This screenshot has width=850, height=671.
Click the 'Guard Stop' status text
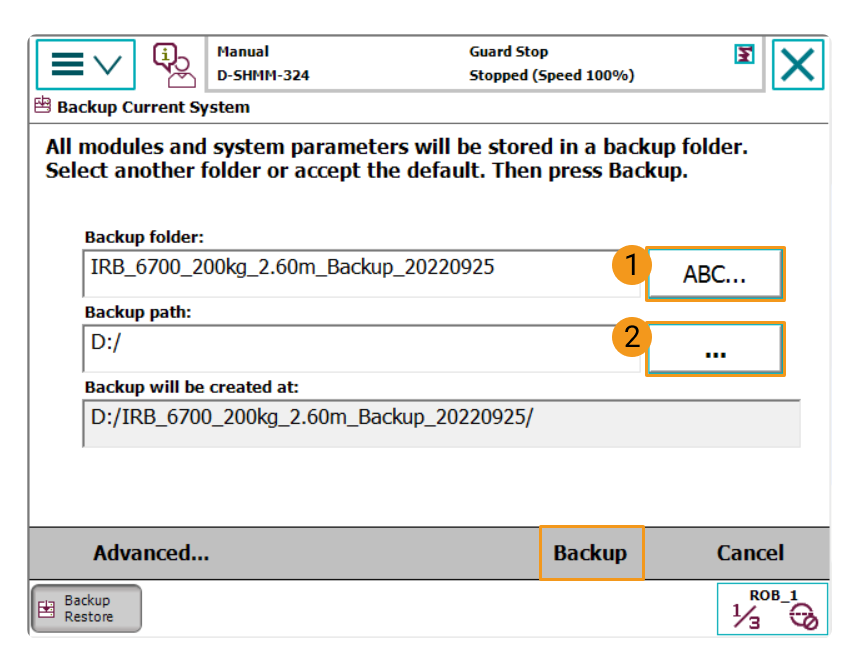508,51
